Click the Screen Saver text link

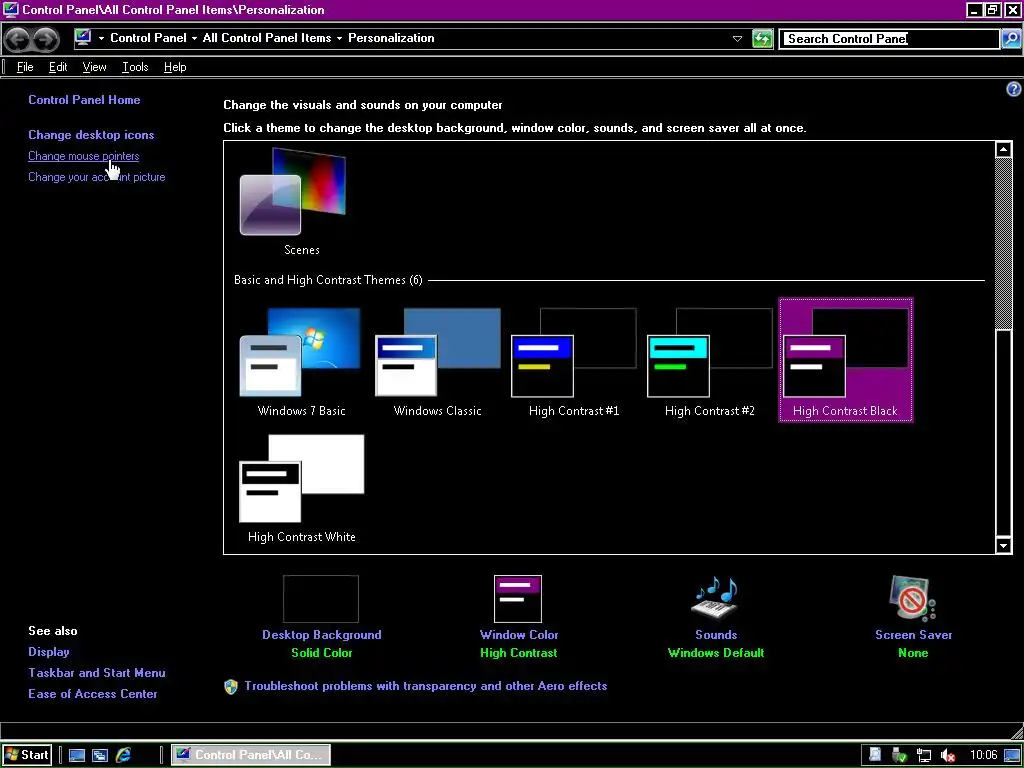[913, 635]
